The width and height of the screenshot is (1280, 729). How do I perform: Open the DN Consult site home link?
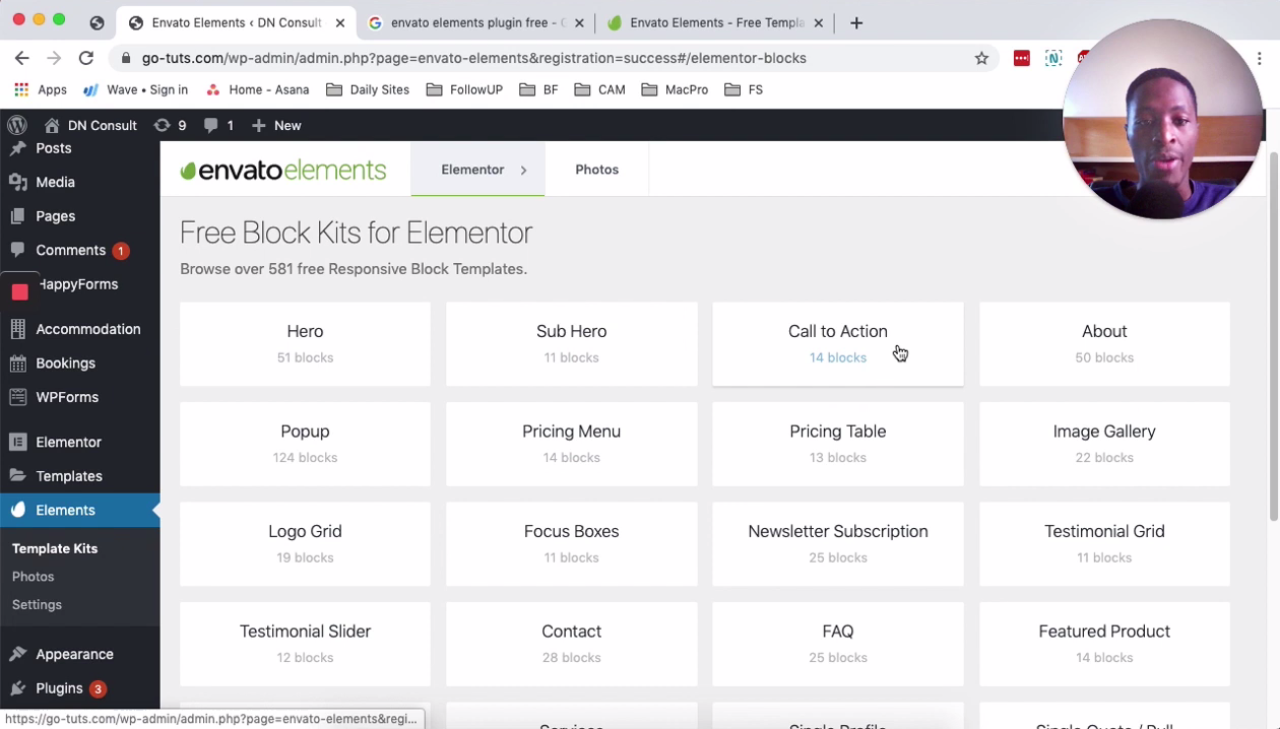coord(90,125)
